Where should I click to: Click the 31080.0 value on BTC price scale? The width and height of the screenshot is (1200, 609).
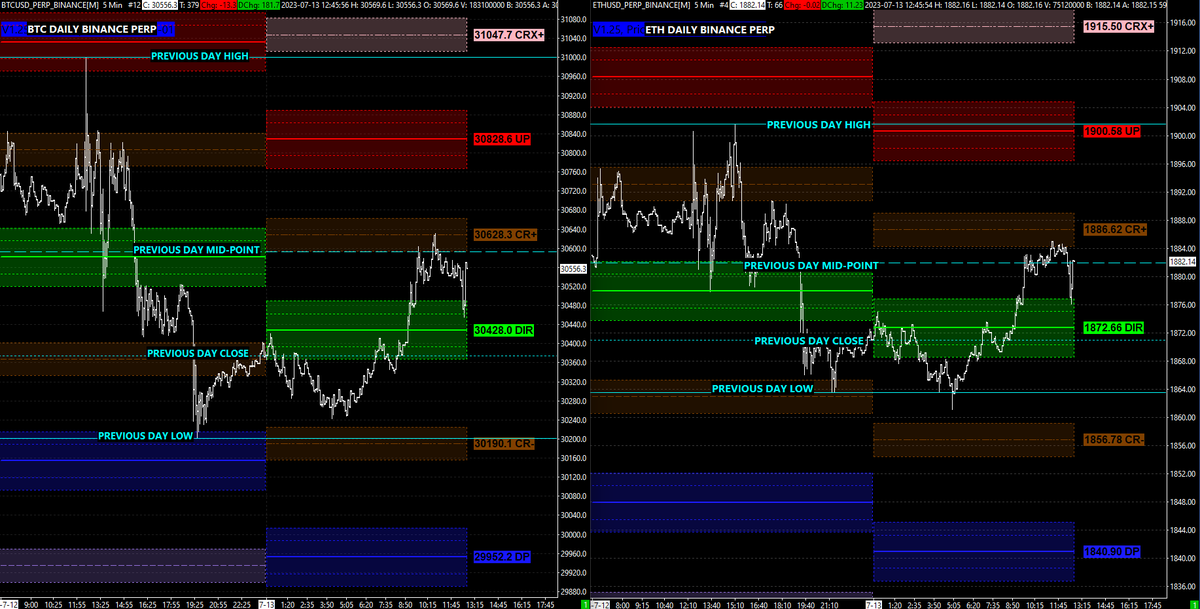tap(574, 20)
